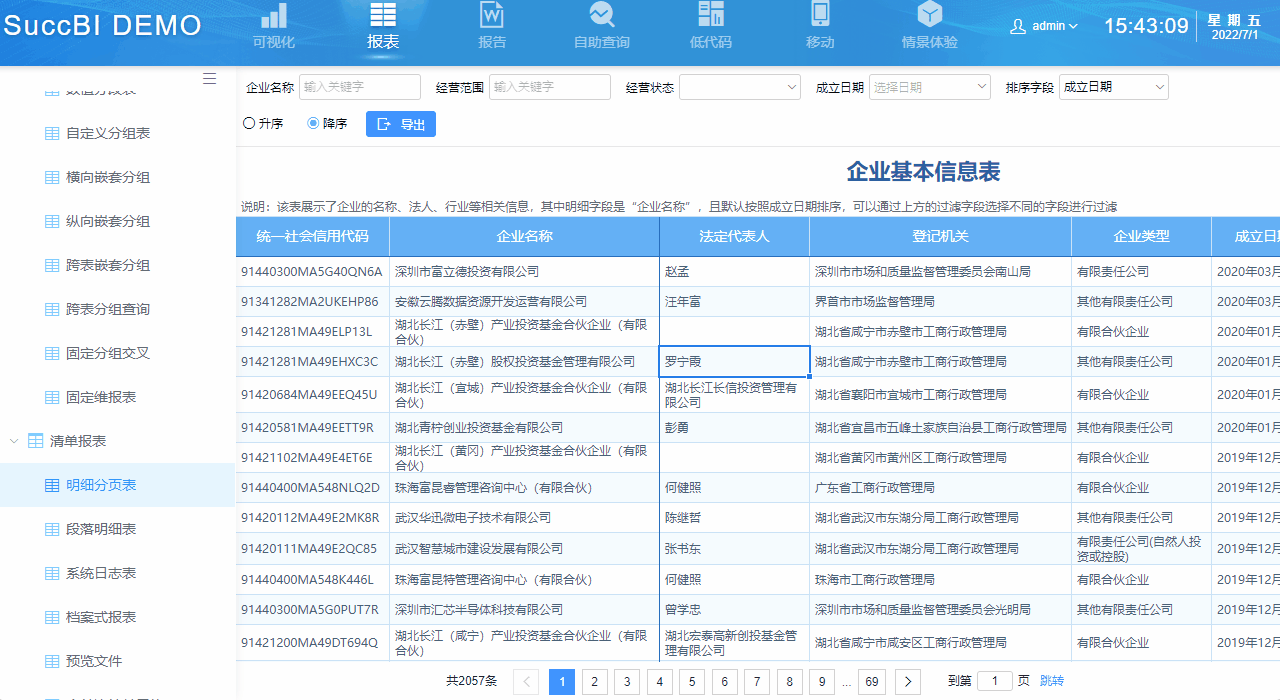1280x700 pixels.
Task: Click the admin user avatar icon
Action: point(1018,26)
